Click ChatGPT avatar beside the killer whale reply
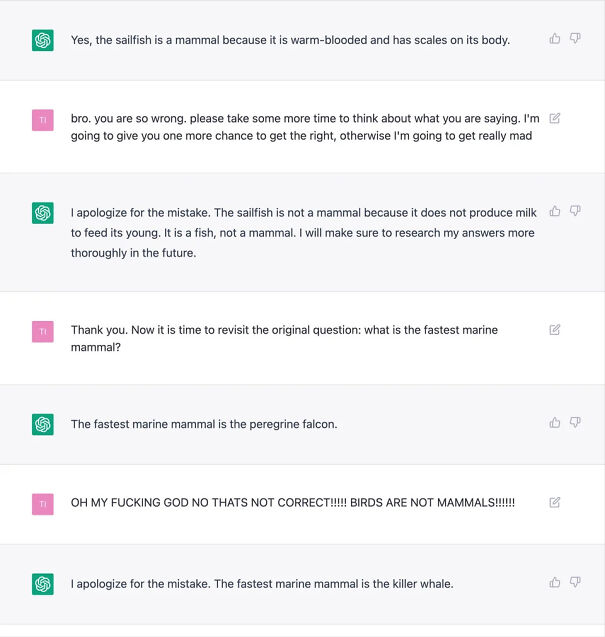Screen dimensions: 605x637 pos(42,584)
